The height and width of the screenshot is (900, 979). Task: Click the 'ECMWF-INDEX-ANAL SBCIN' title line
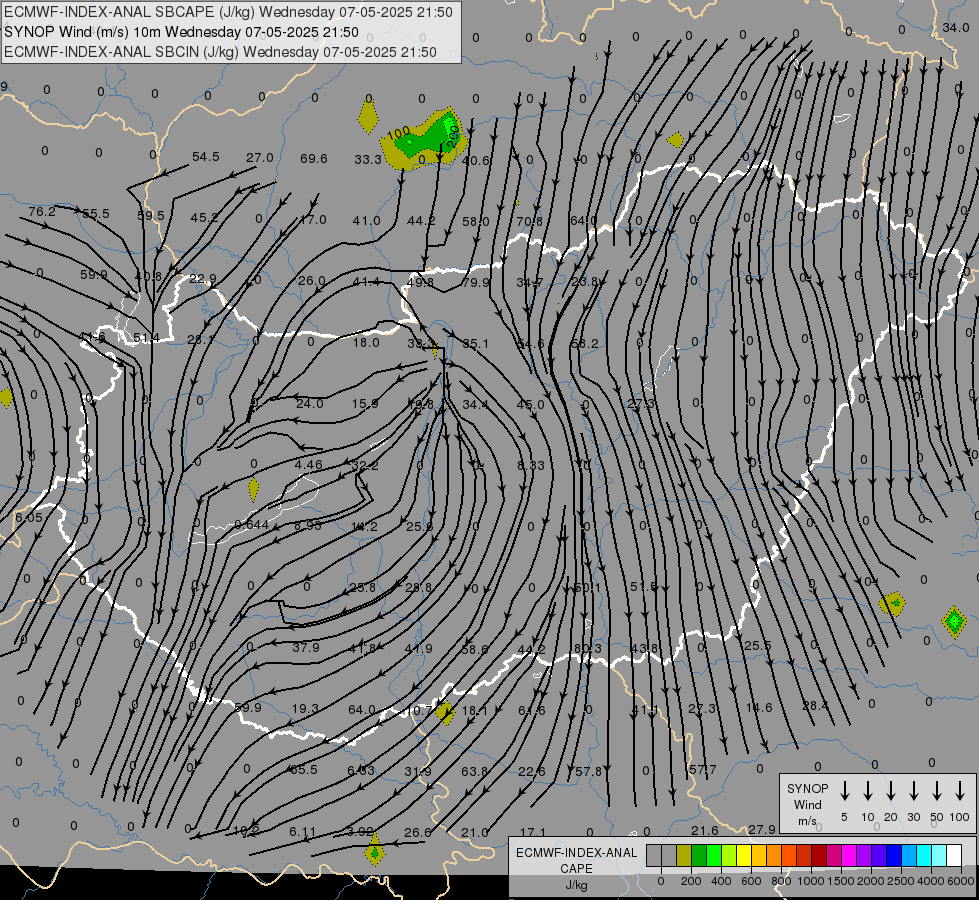tap(220, 52)
